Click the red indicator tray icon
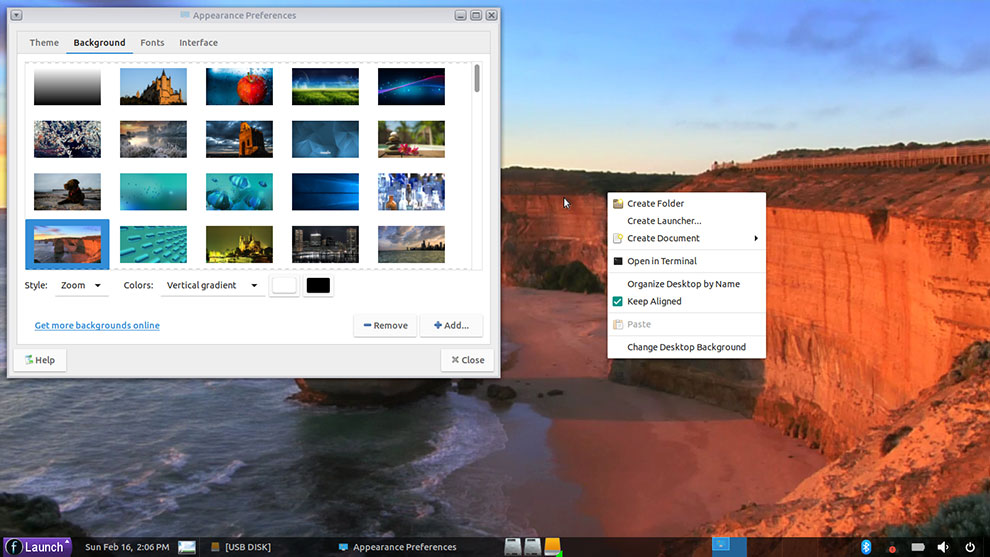The image size is (990, 557). pyautogui.click(x=892, y=548)
